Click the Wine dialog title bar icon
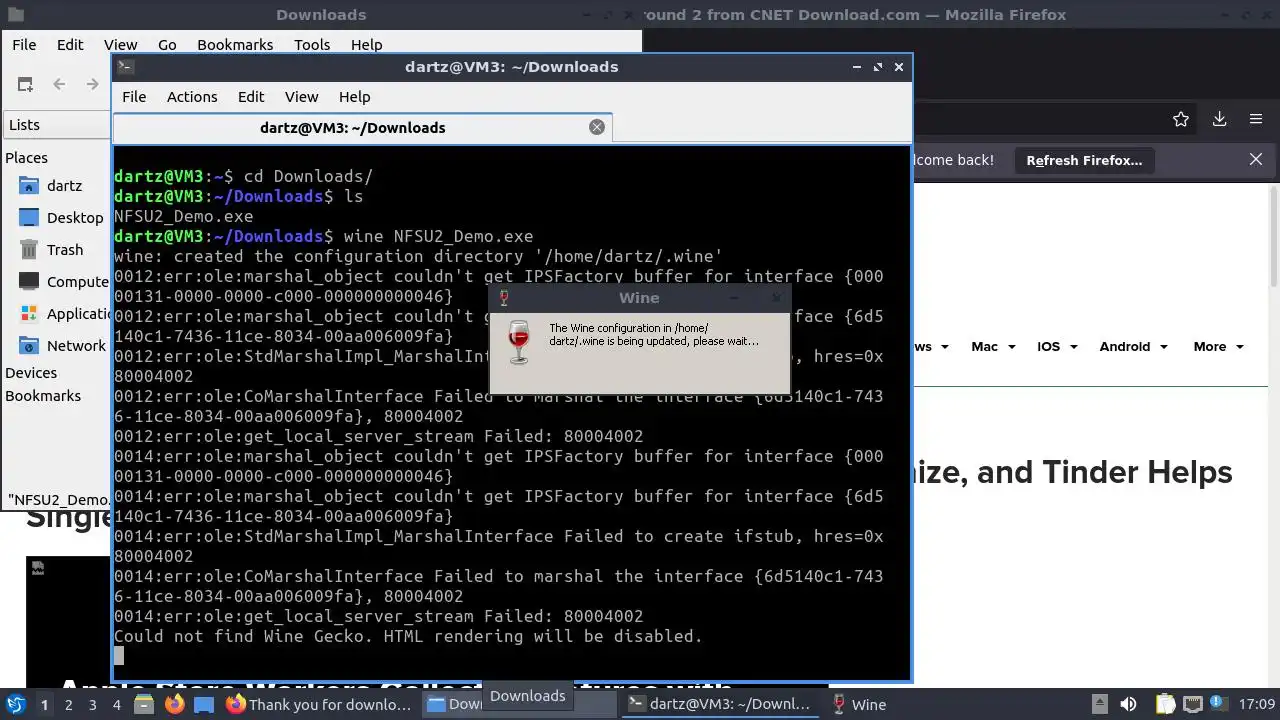This screenshot has width=1280, height=720. click(503, 298)
